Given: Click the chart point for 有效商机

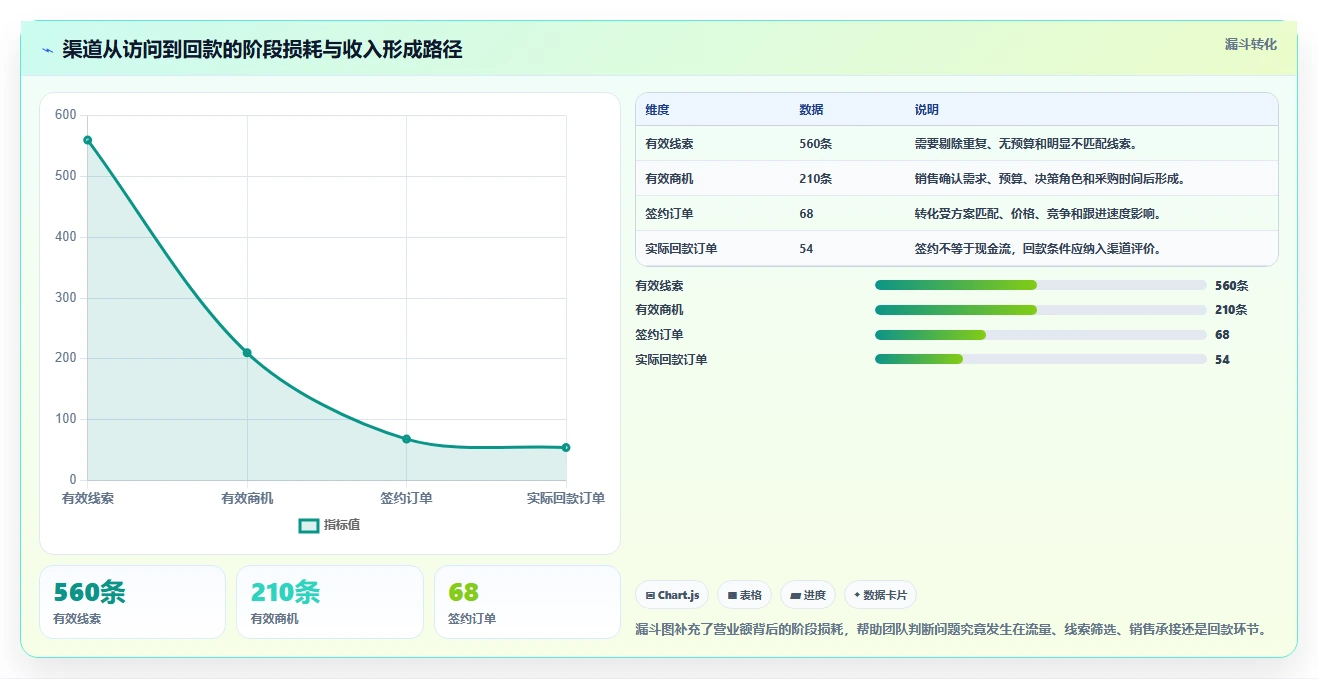Looking at the screenshot, I should point(247,353).
